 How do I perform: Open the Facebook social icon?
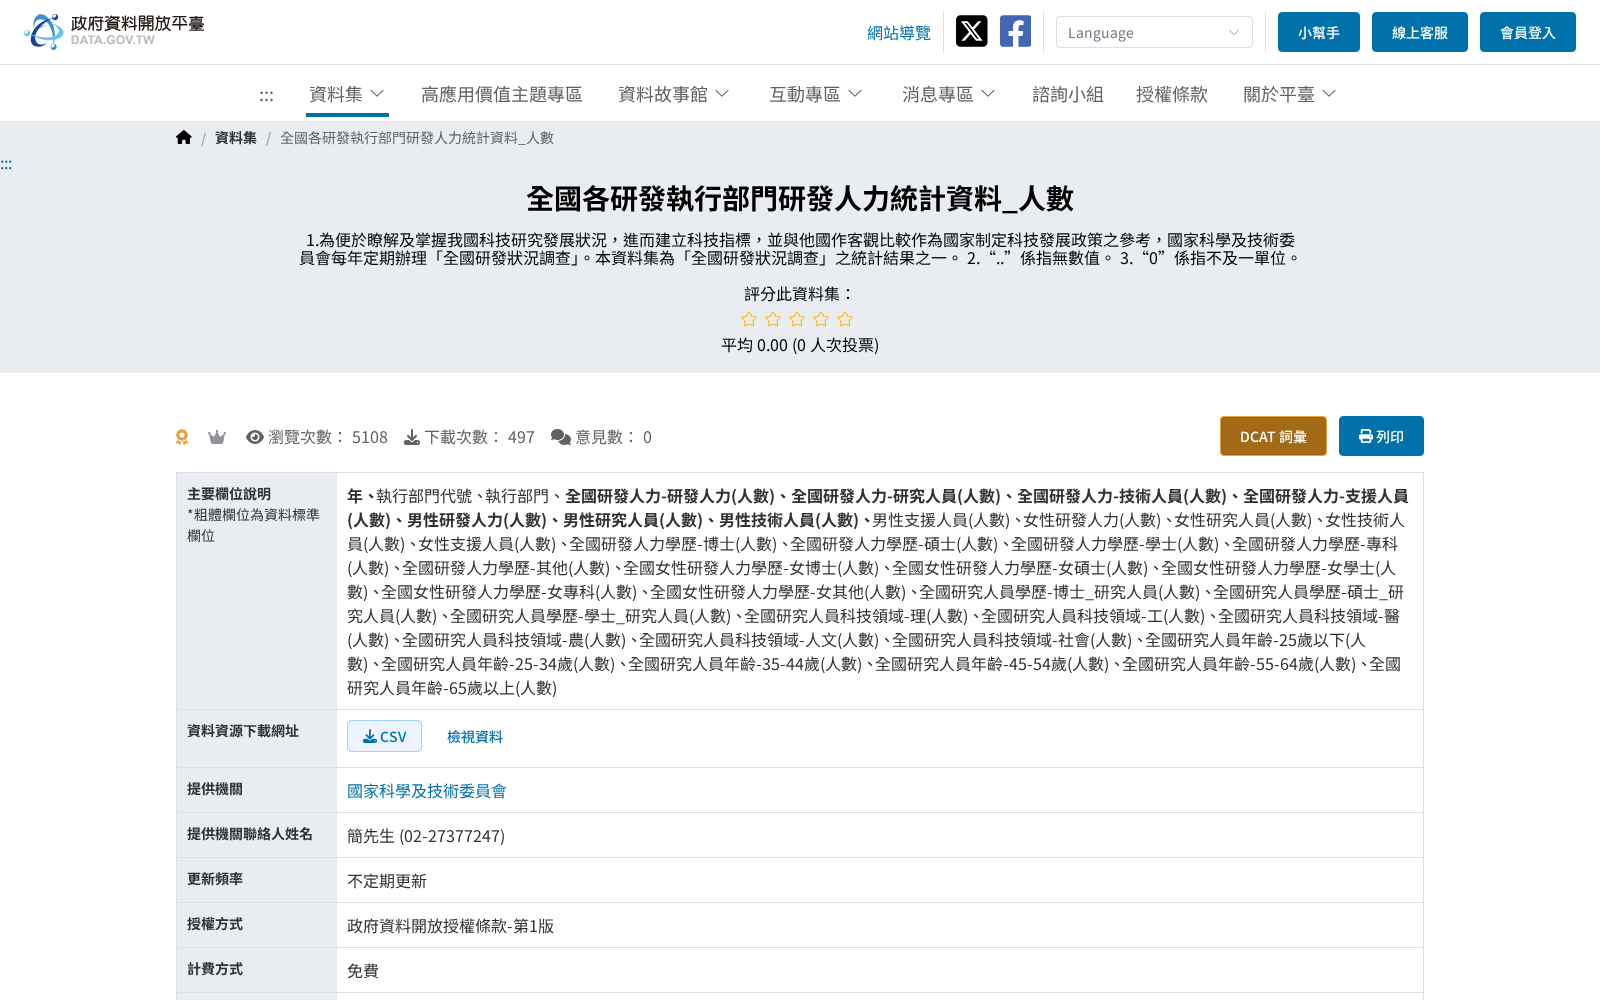point(1015,31)
